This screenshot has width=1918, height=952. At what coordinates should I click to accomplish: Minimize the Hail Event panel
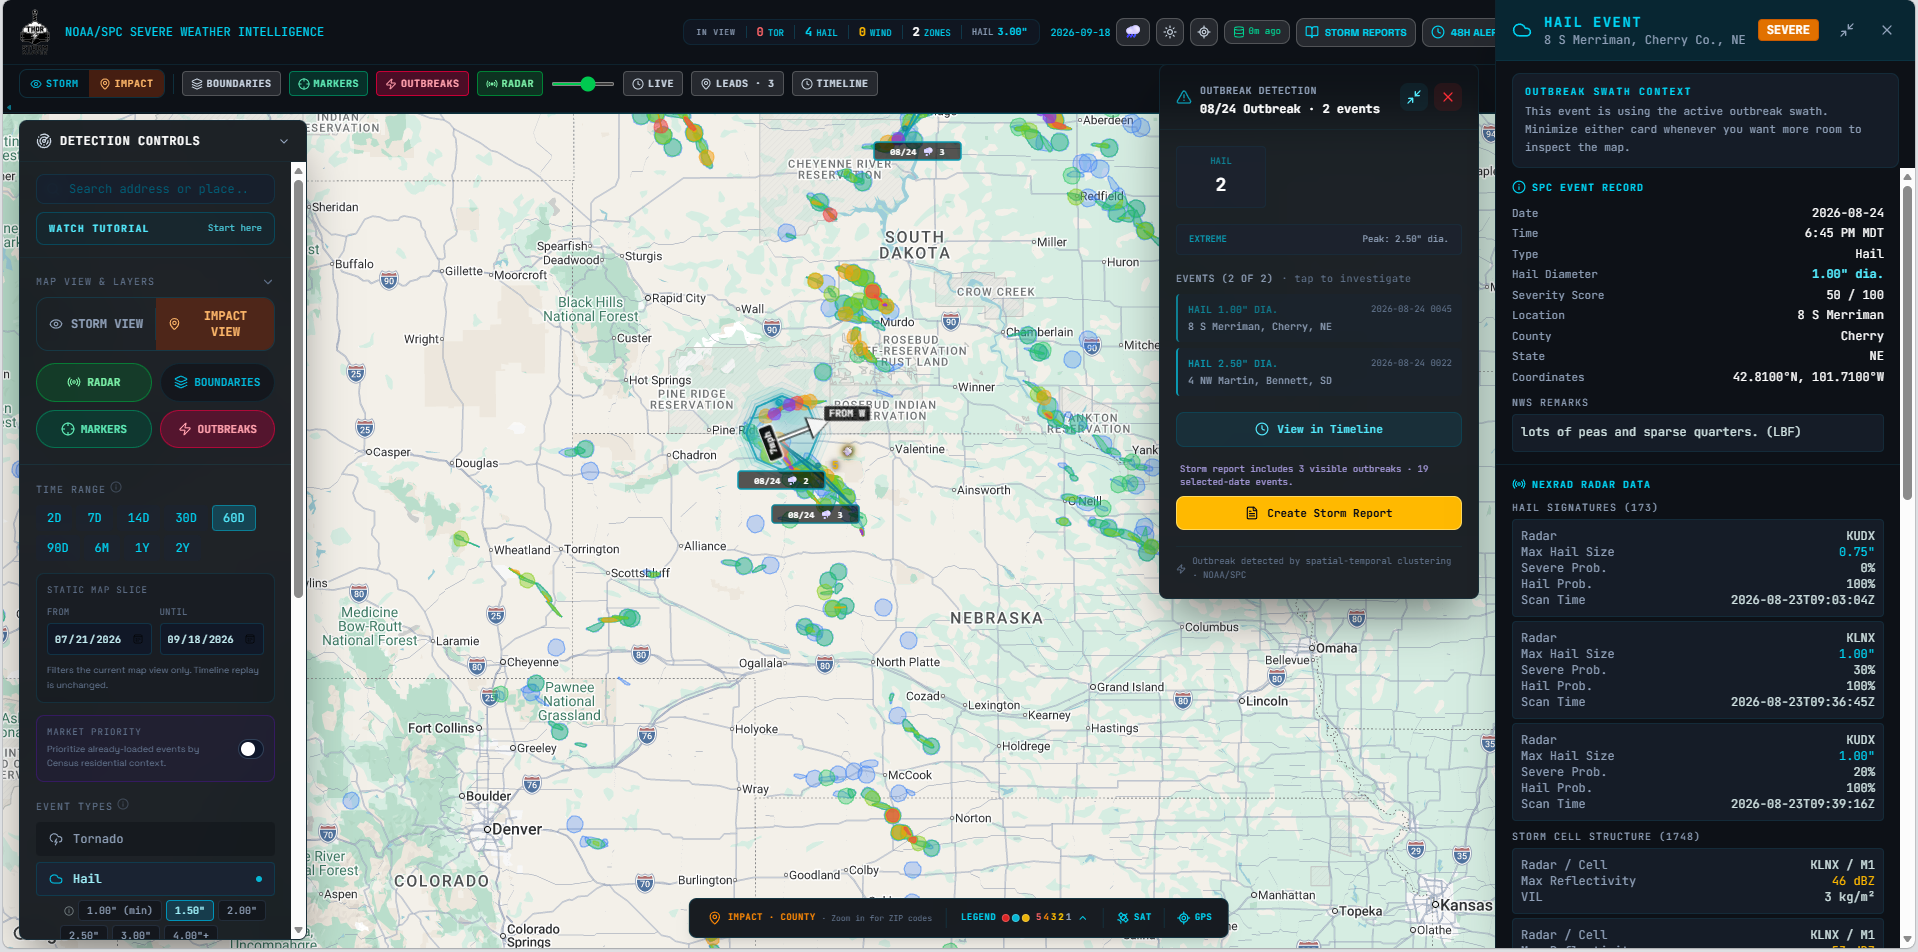(x=1847, y=30)
